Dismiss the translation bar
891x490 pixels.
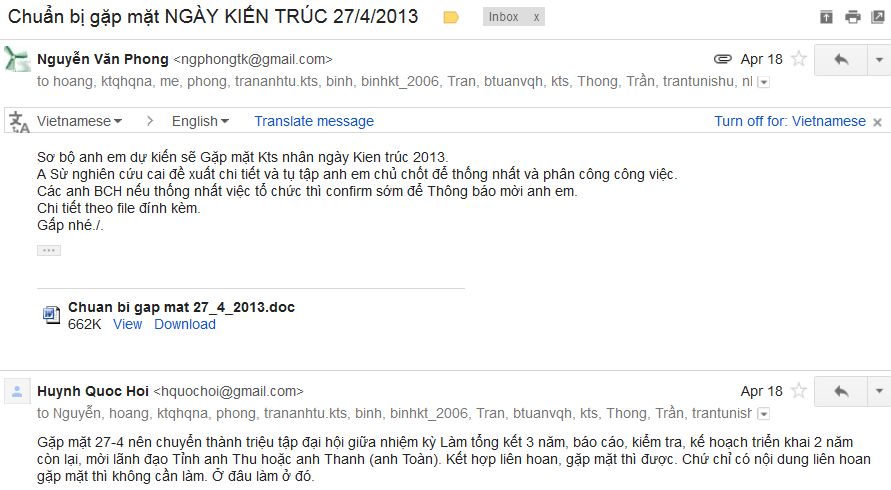[x=877, y=122]
